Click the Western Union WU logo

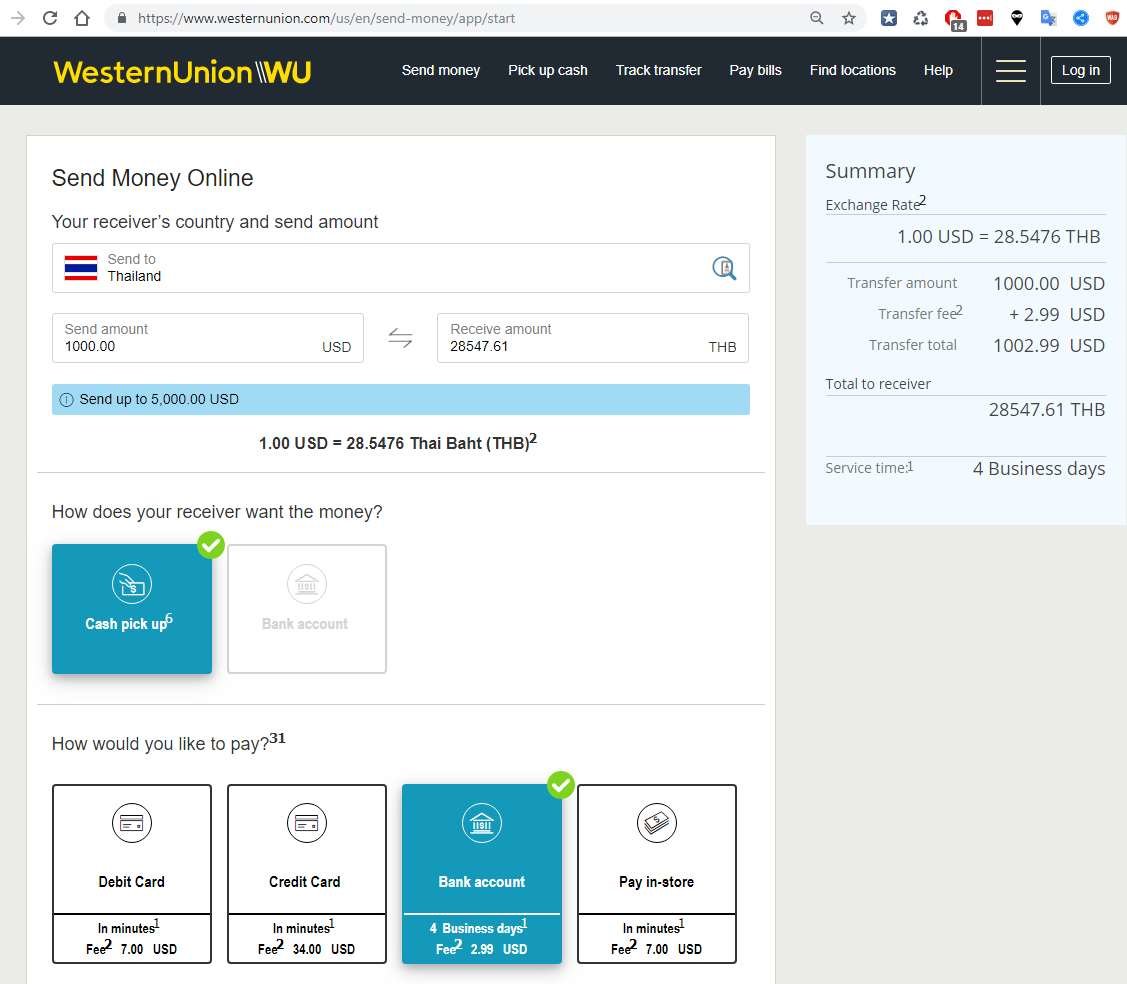[182, 72]
